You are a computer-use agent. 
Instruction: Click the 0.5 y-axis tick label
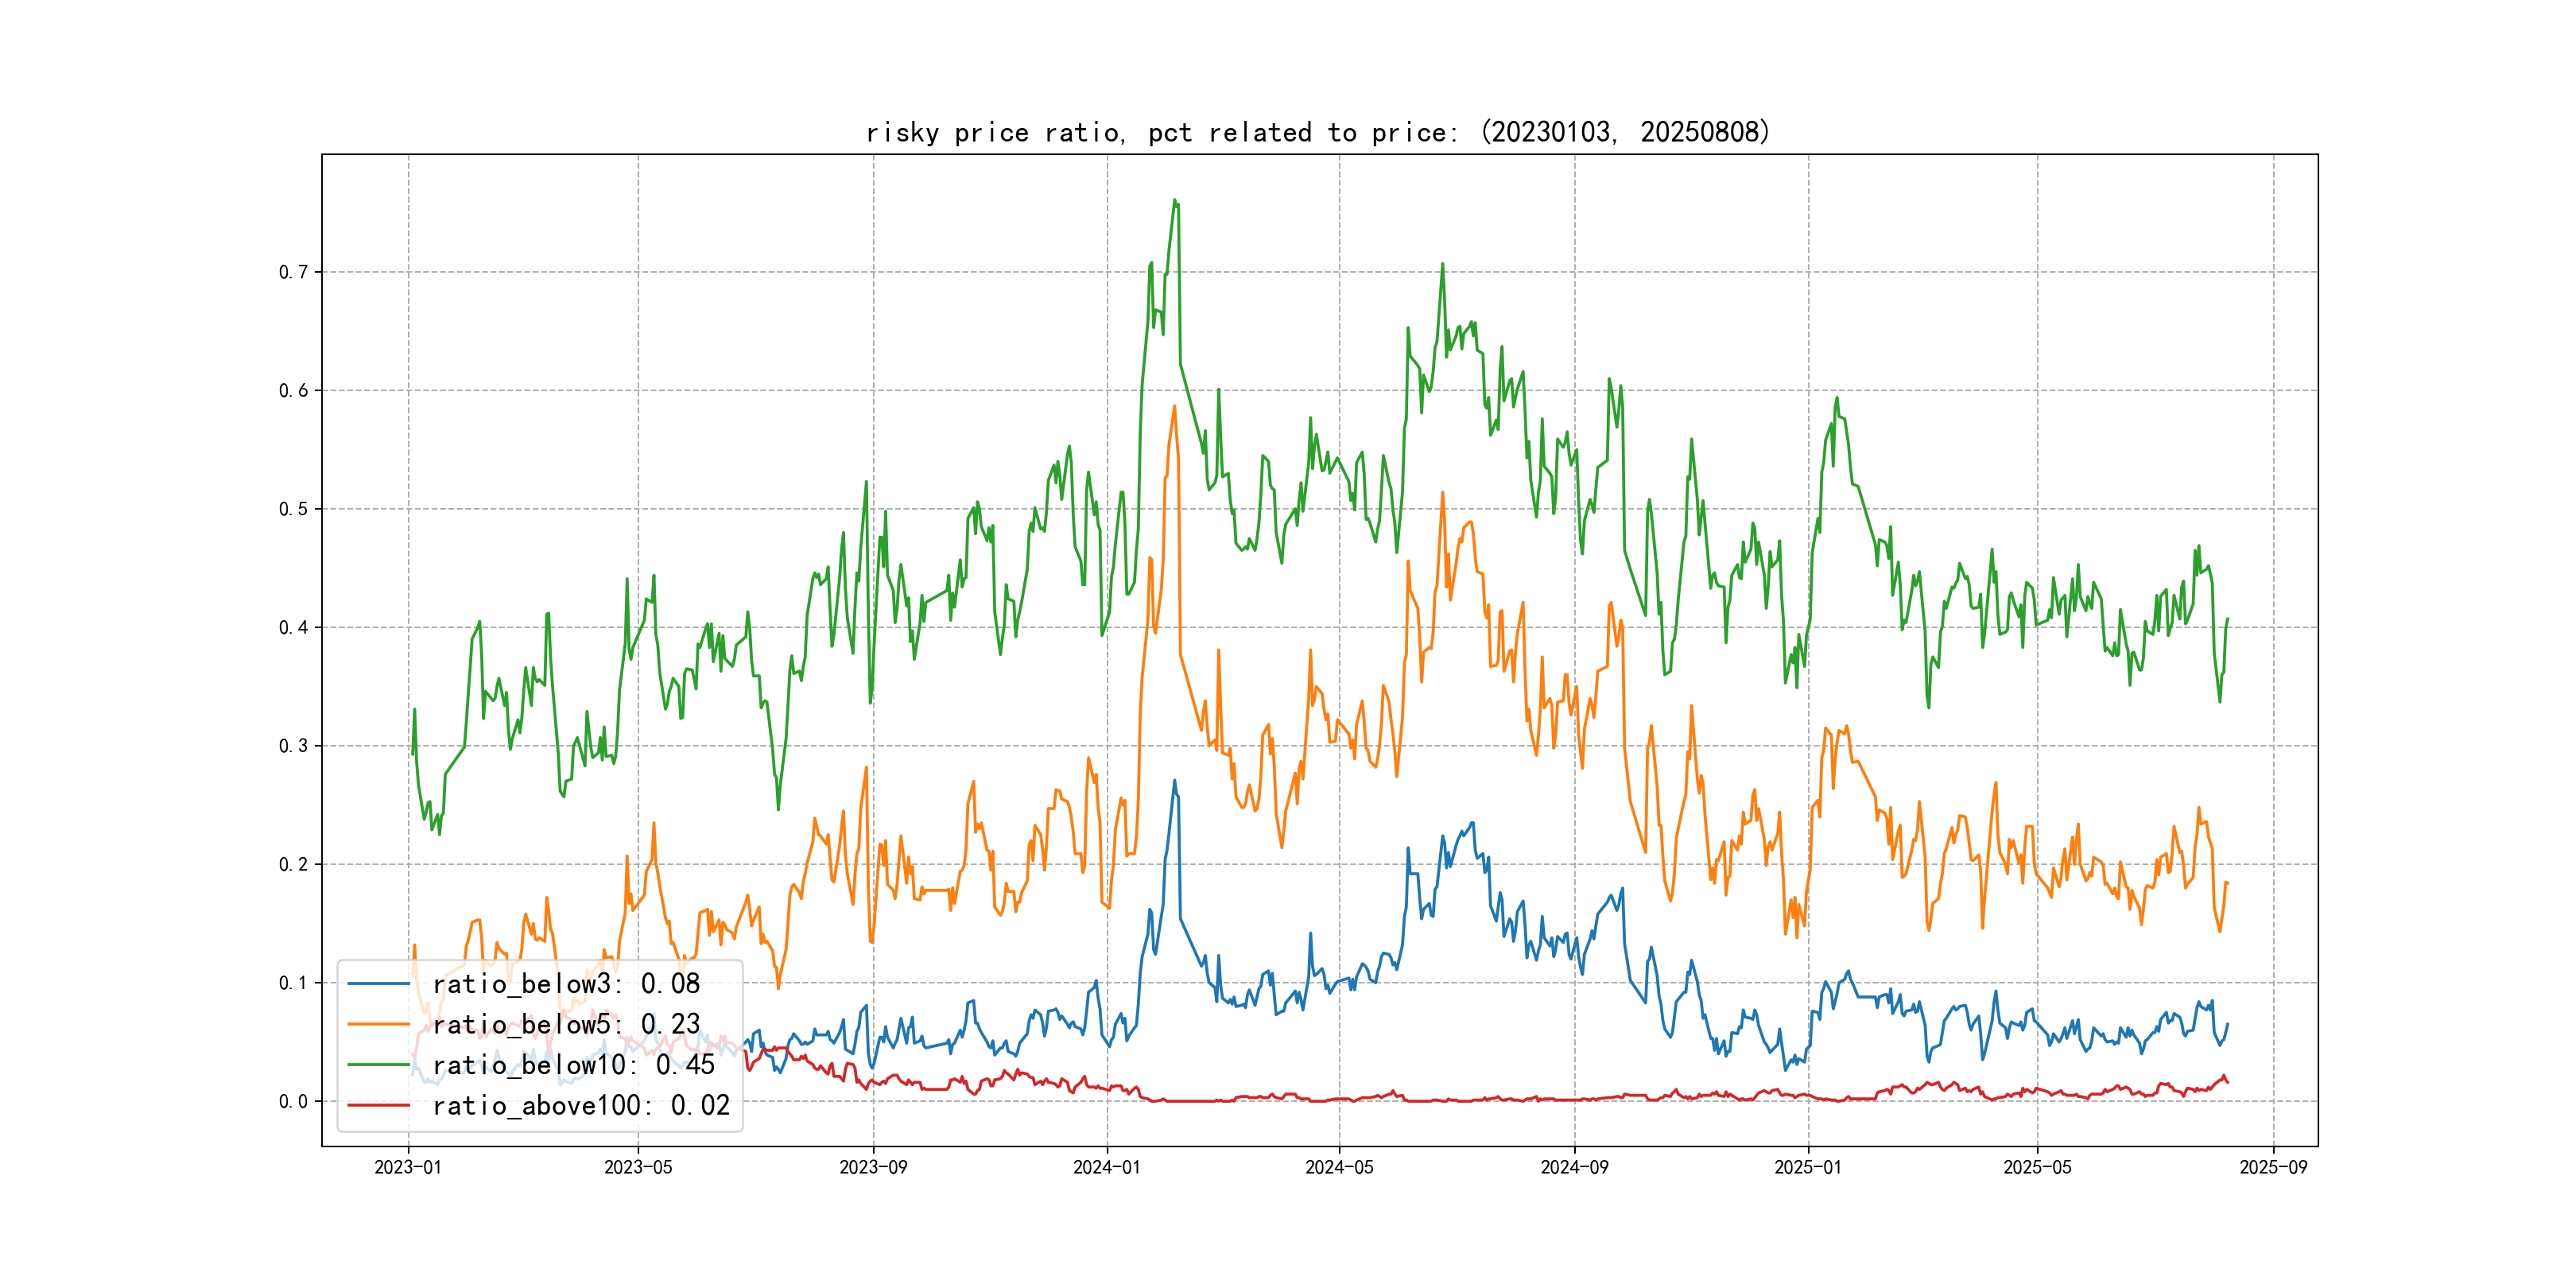click(x=293, y=509)
